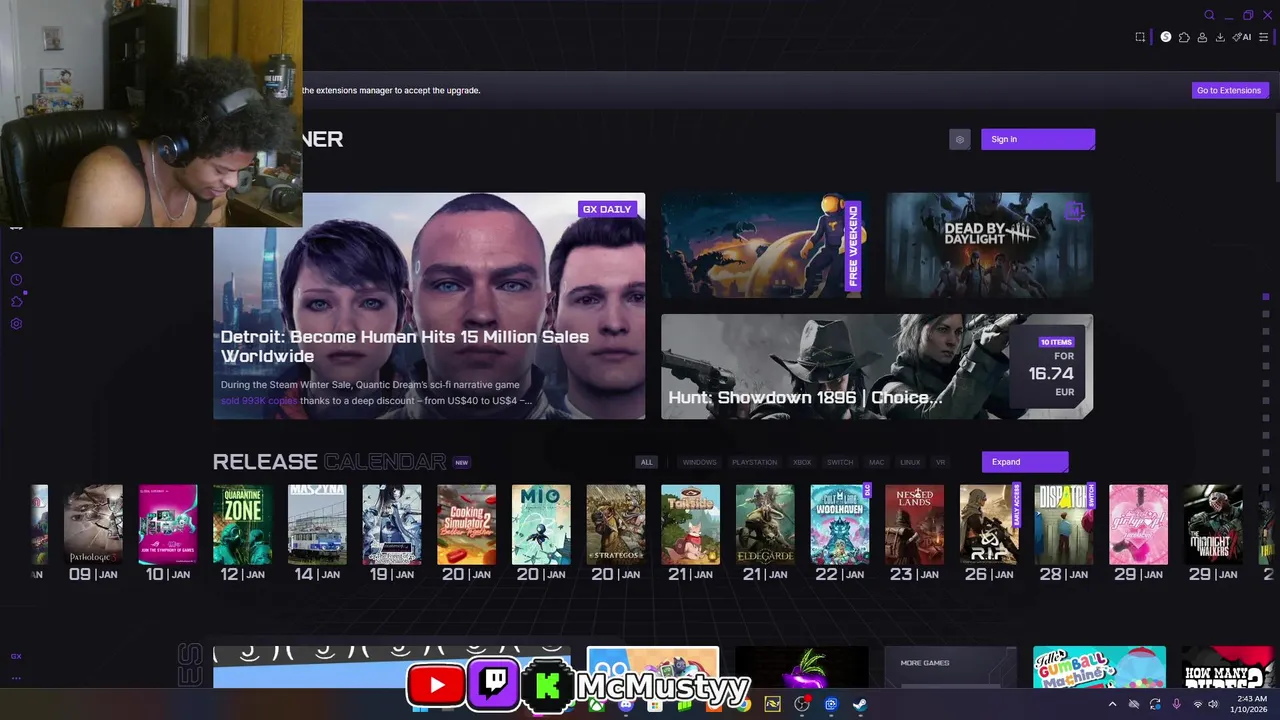Open the three-dot sidebar more menu
The image size is (1280, 720).
(16, 678)
